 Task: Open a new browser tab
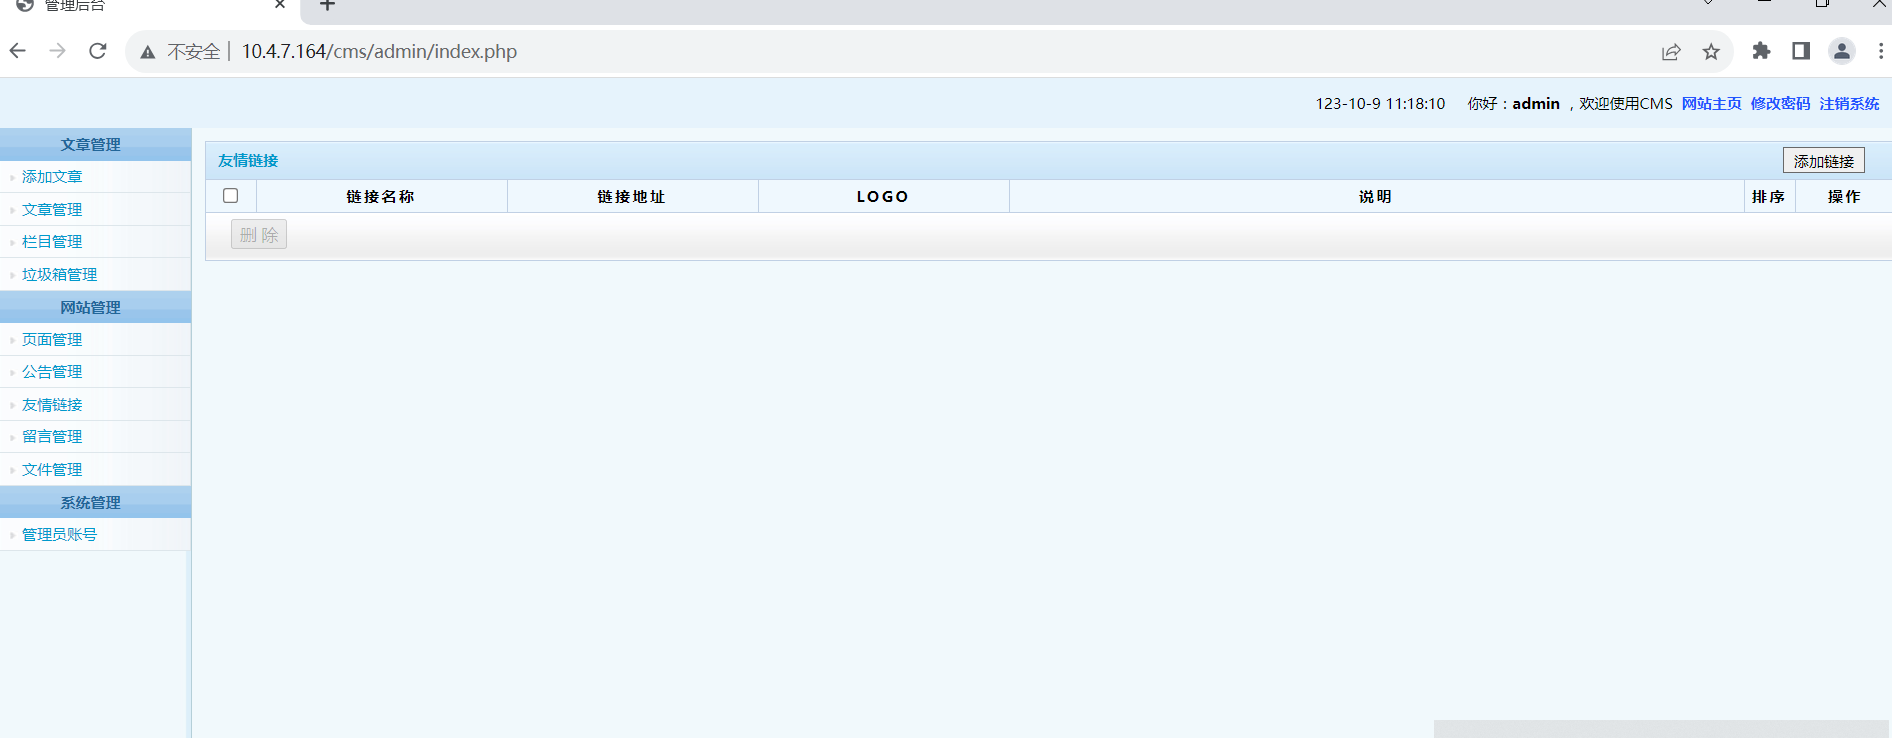[x=327, y=5]
